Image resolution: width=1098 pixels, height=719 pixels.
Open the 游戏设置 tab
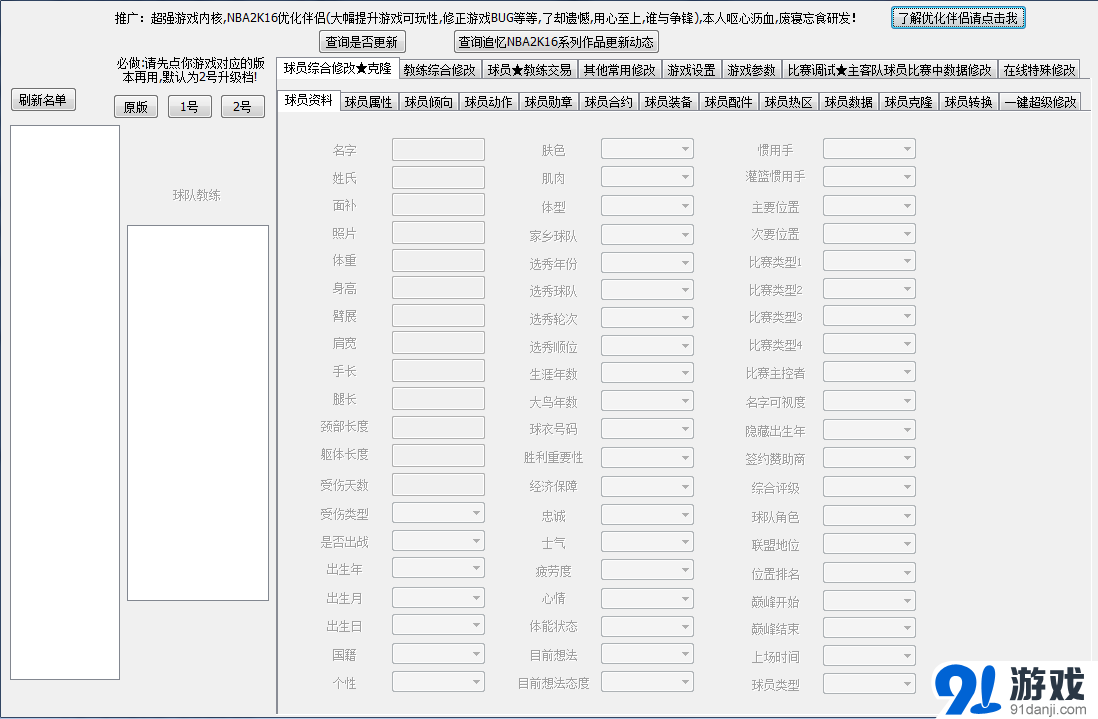691,70
